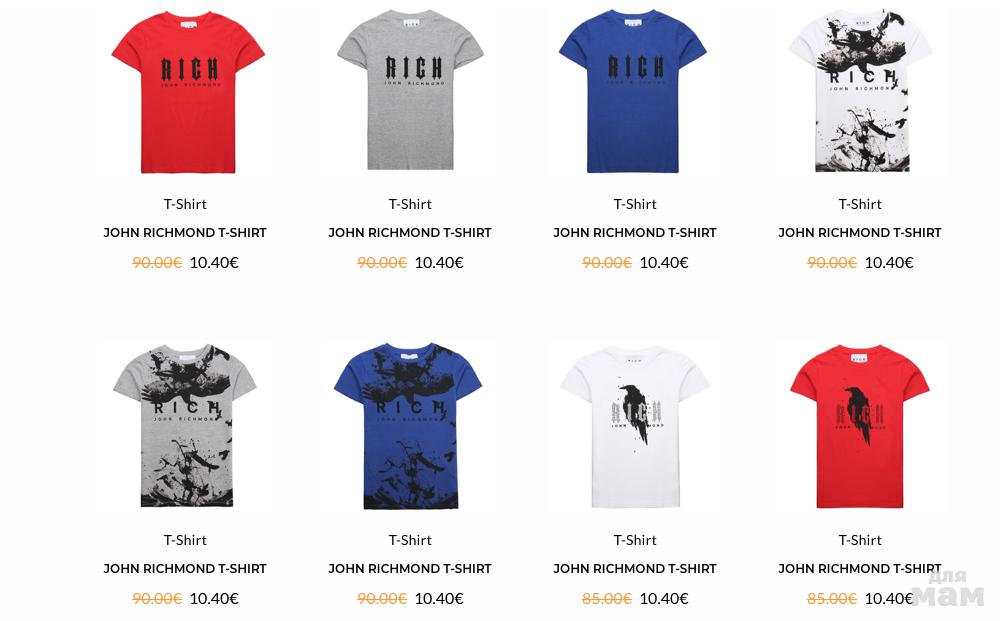Screen dimensions: 1000x621
Task: Click John Richmond T-Shirt title under gray logo shirt
Action: pos(410,233)
